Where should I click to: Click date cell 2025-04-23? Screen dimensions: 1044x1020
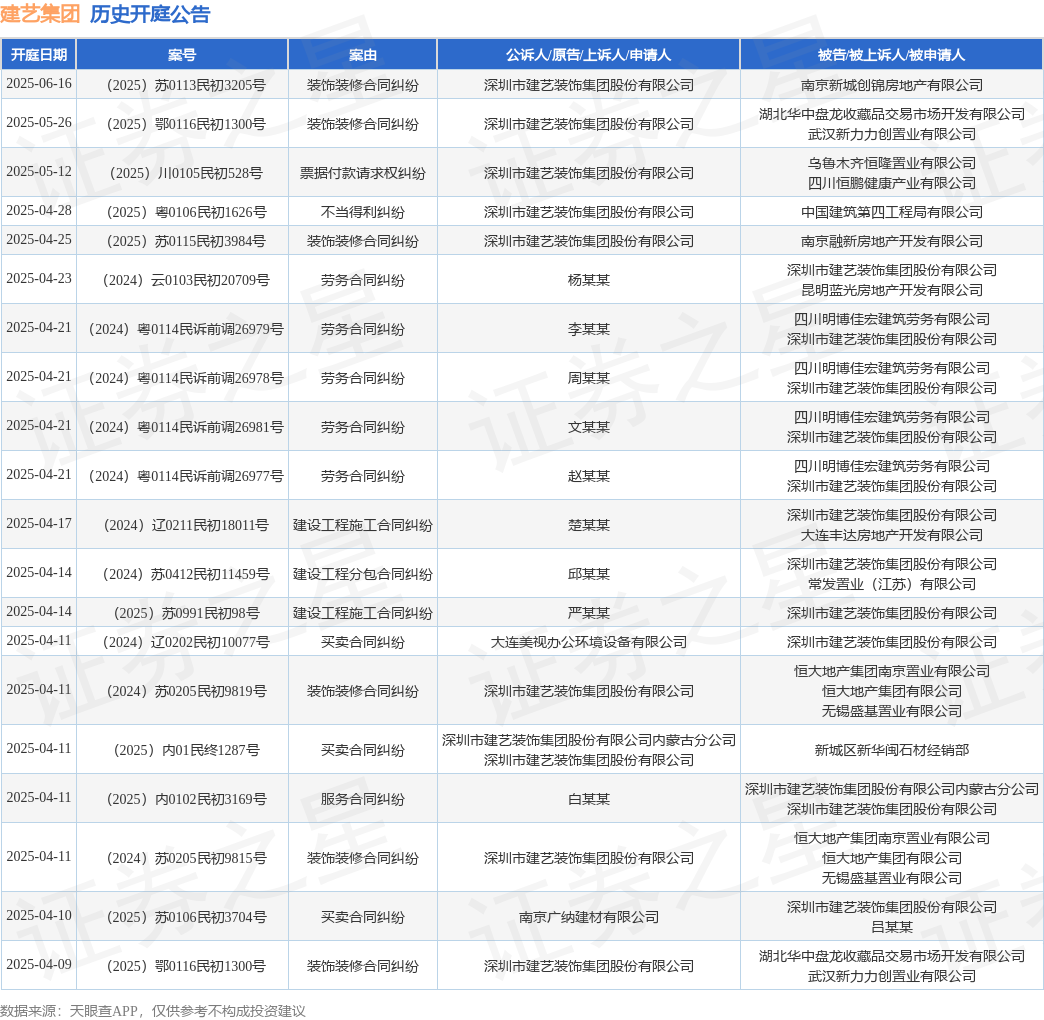(x=39, y=279)
